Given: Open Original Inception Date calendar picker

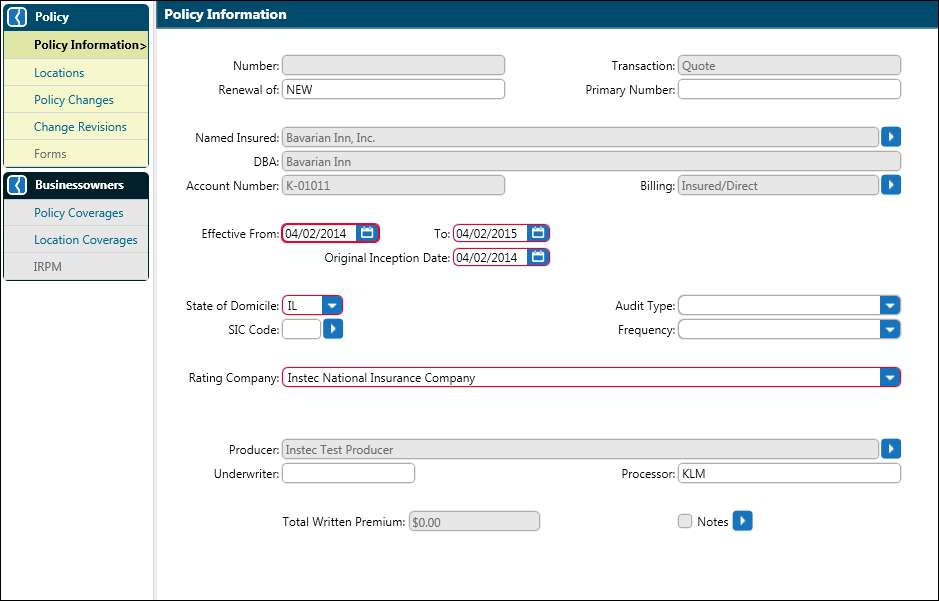Looking at the screenshot, I should (538, 257).
